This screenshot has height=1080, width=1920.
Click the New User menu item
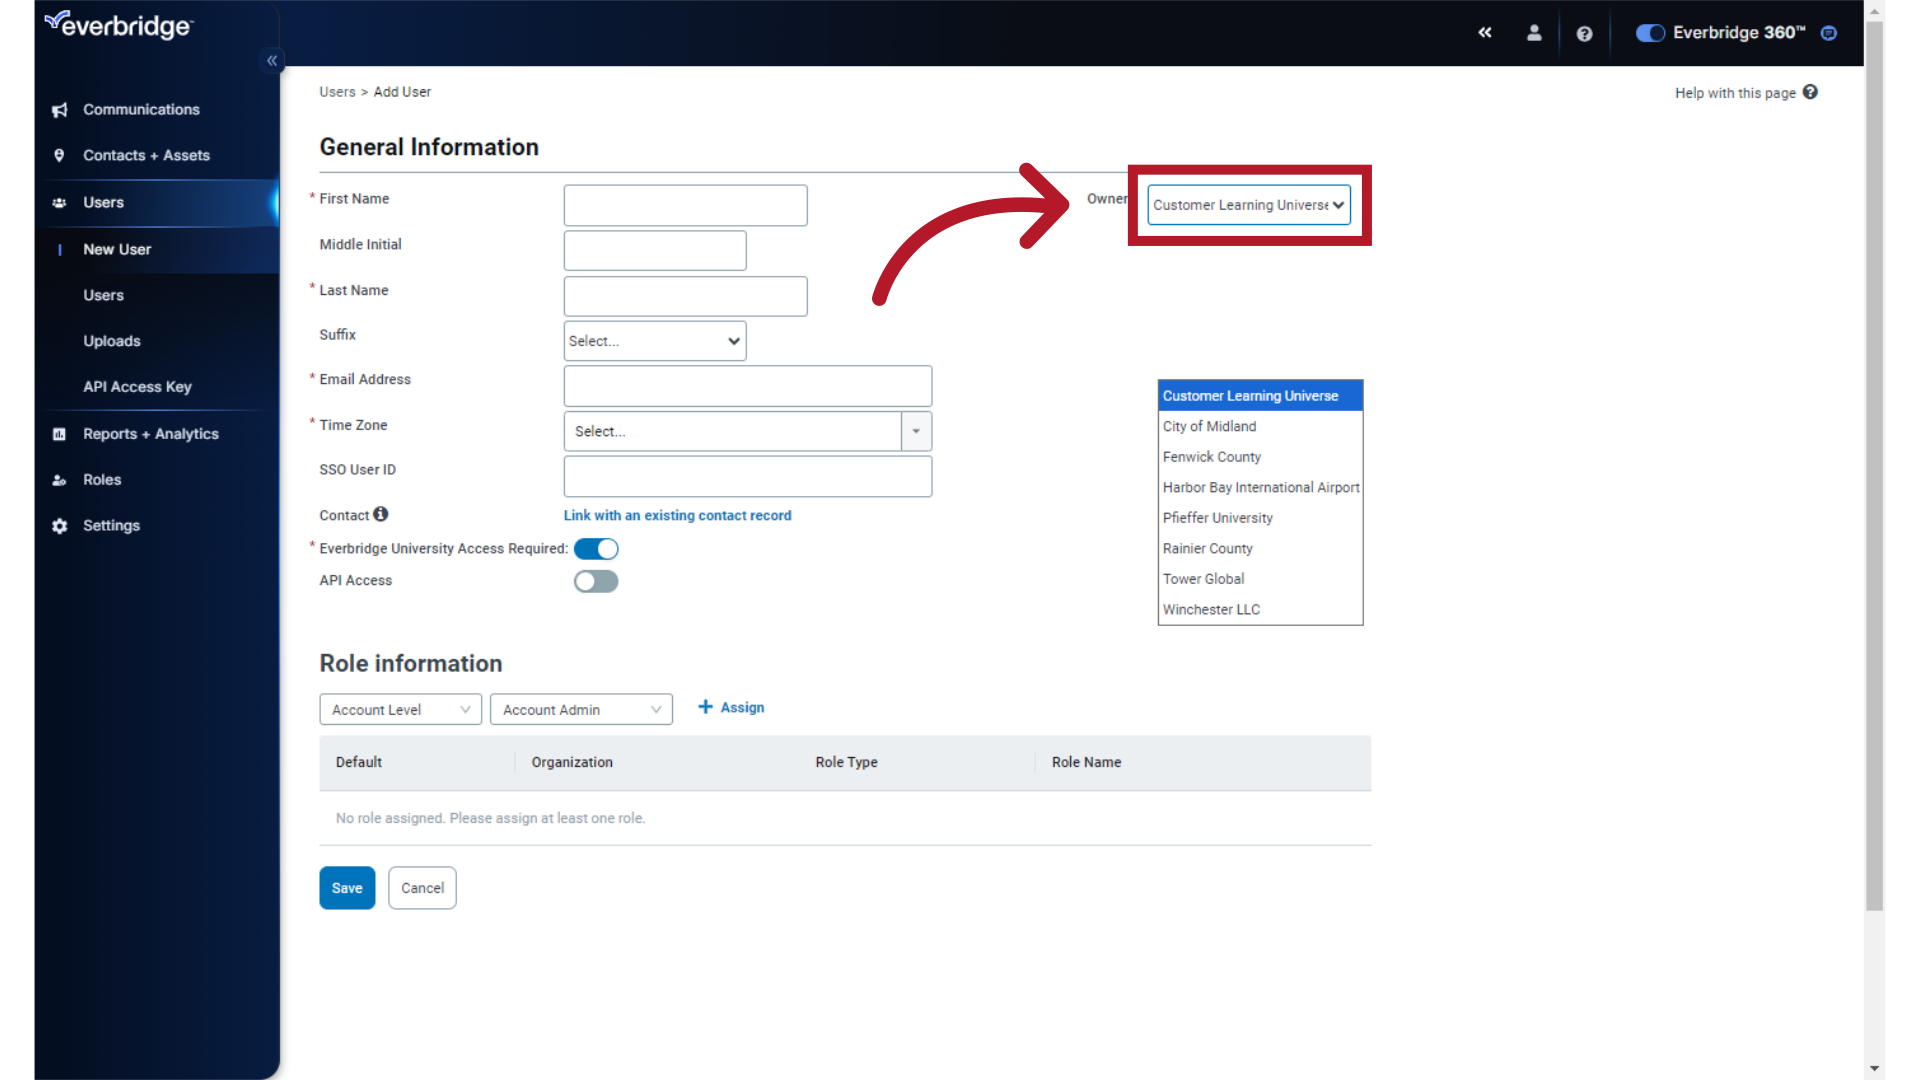(116, 249)
